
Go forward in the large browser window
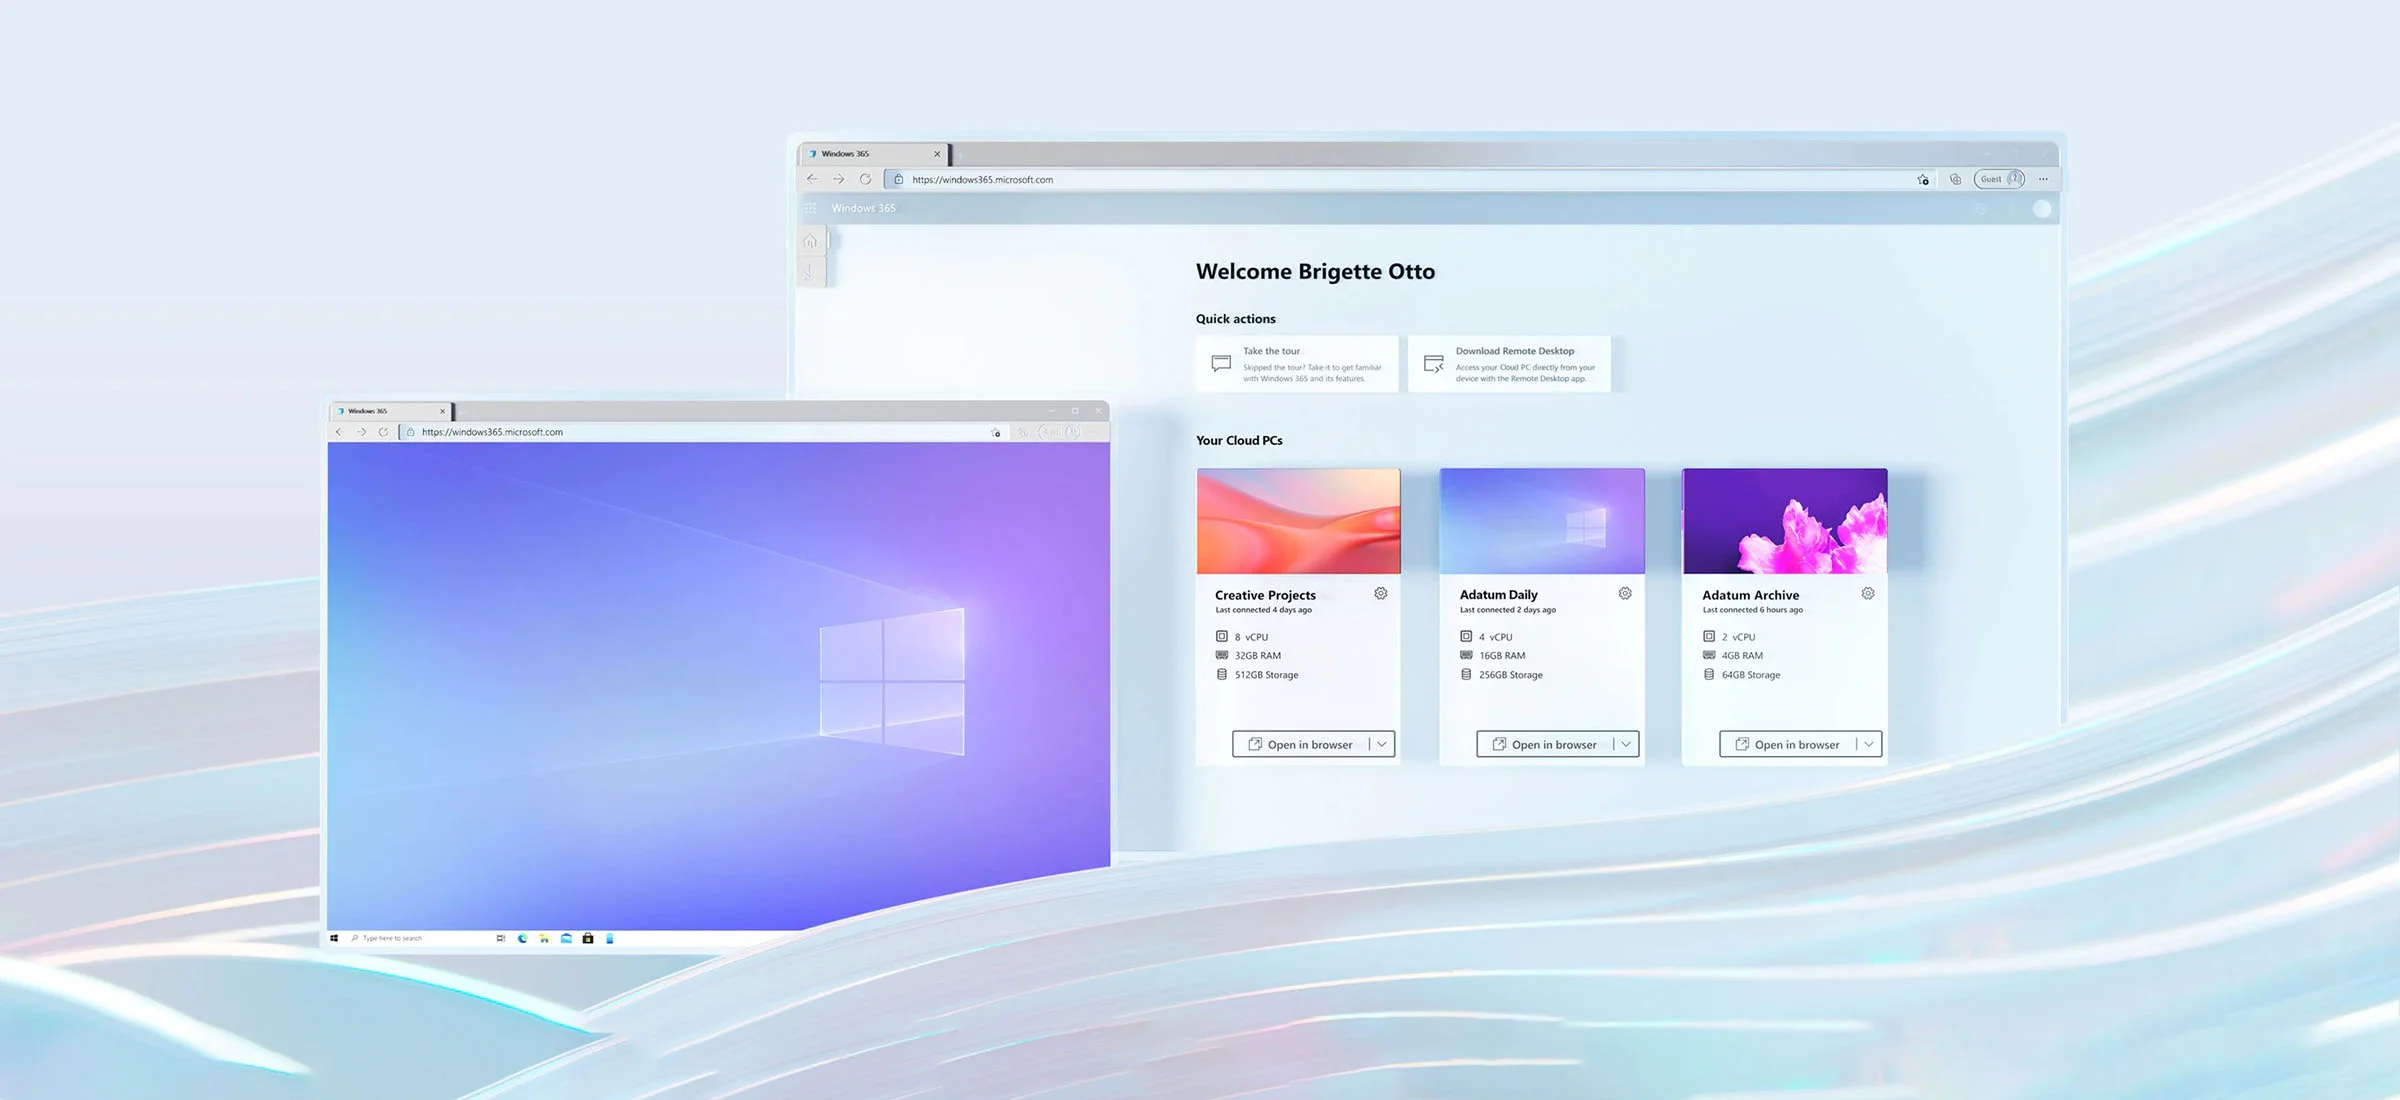point(838,179)
